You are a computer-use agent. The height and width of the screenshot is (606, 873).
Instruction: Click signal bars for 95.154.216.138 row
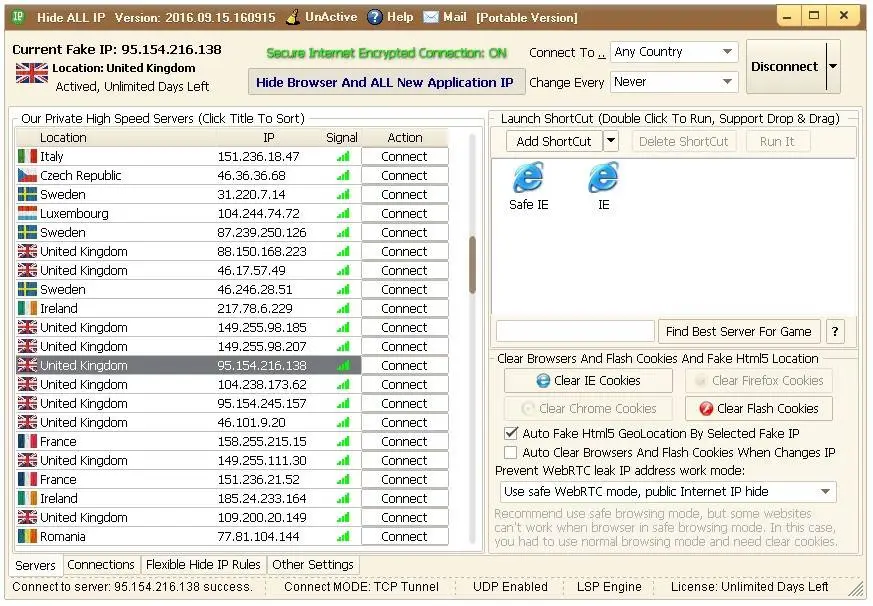click(x=344, y=365)
